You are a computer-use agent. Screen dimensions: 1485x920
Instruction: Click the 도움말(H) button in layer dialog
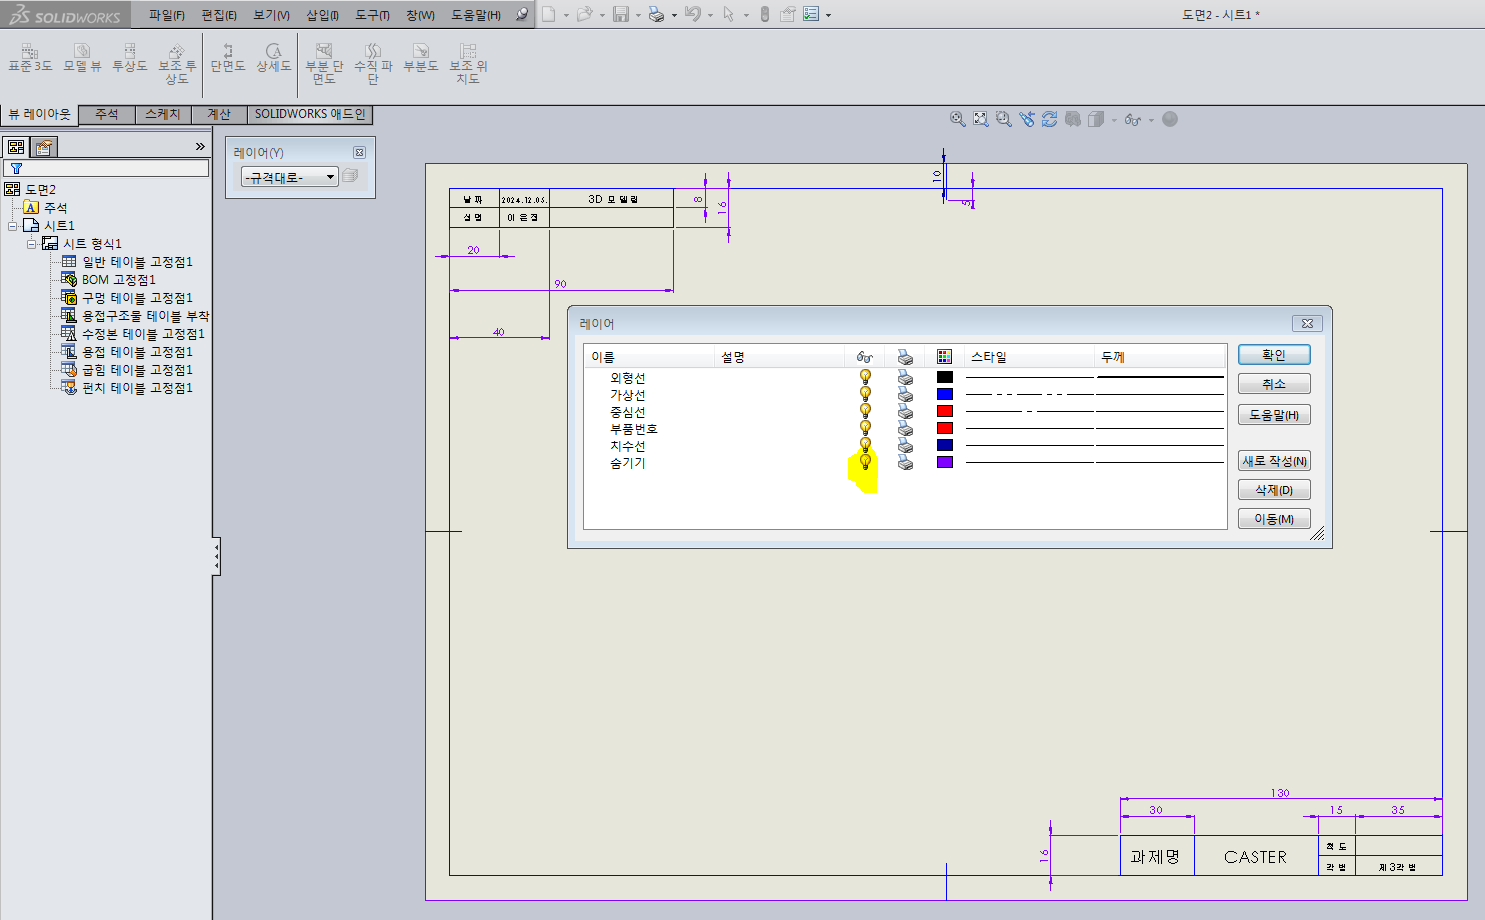click(x=1274, y=415)
